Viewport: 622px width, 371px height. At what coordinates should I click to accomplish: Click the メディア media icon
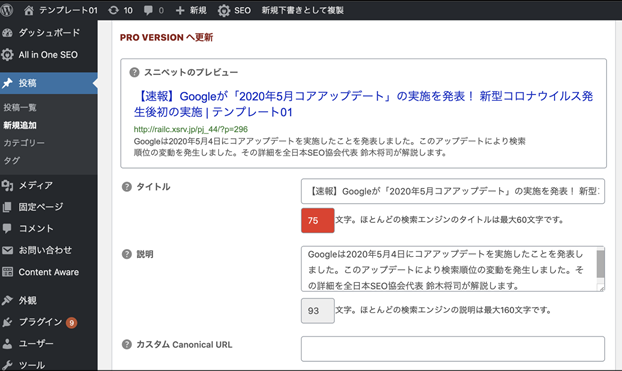click(x=7, y=185)
